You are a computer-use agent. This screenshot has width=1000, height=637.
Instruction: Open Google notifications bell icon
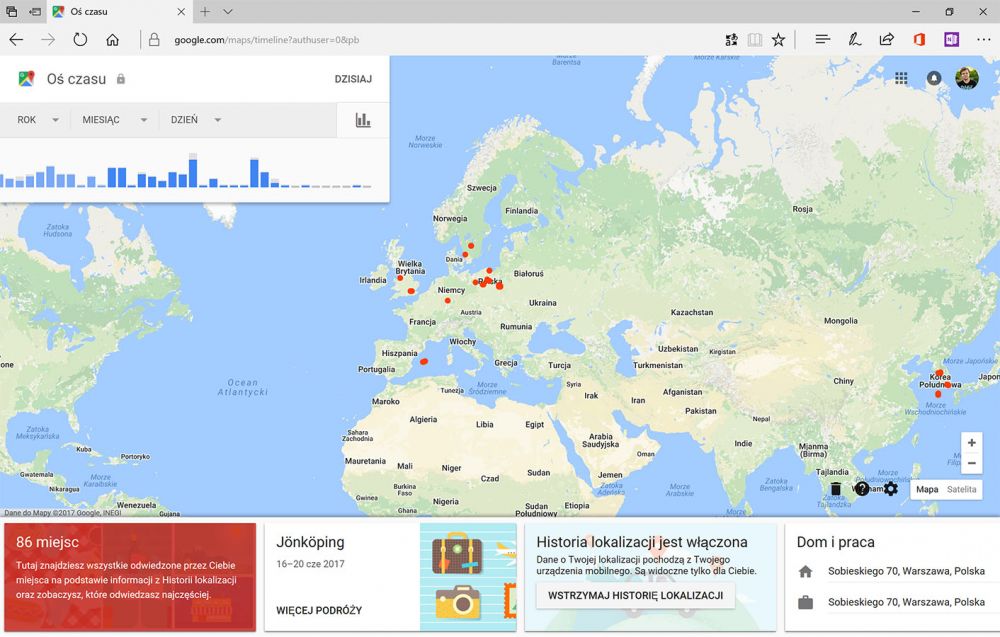[934, 78]
